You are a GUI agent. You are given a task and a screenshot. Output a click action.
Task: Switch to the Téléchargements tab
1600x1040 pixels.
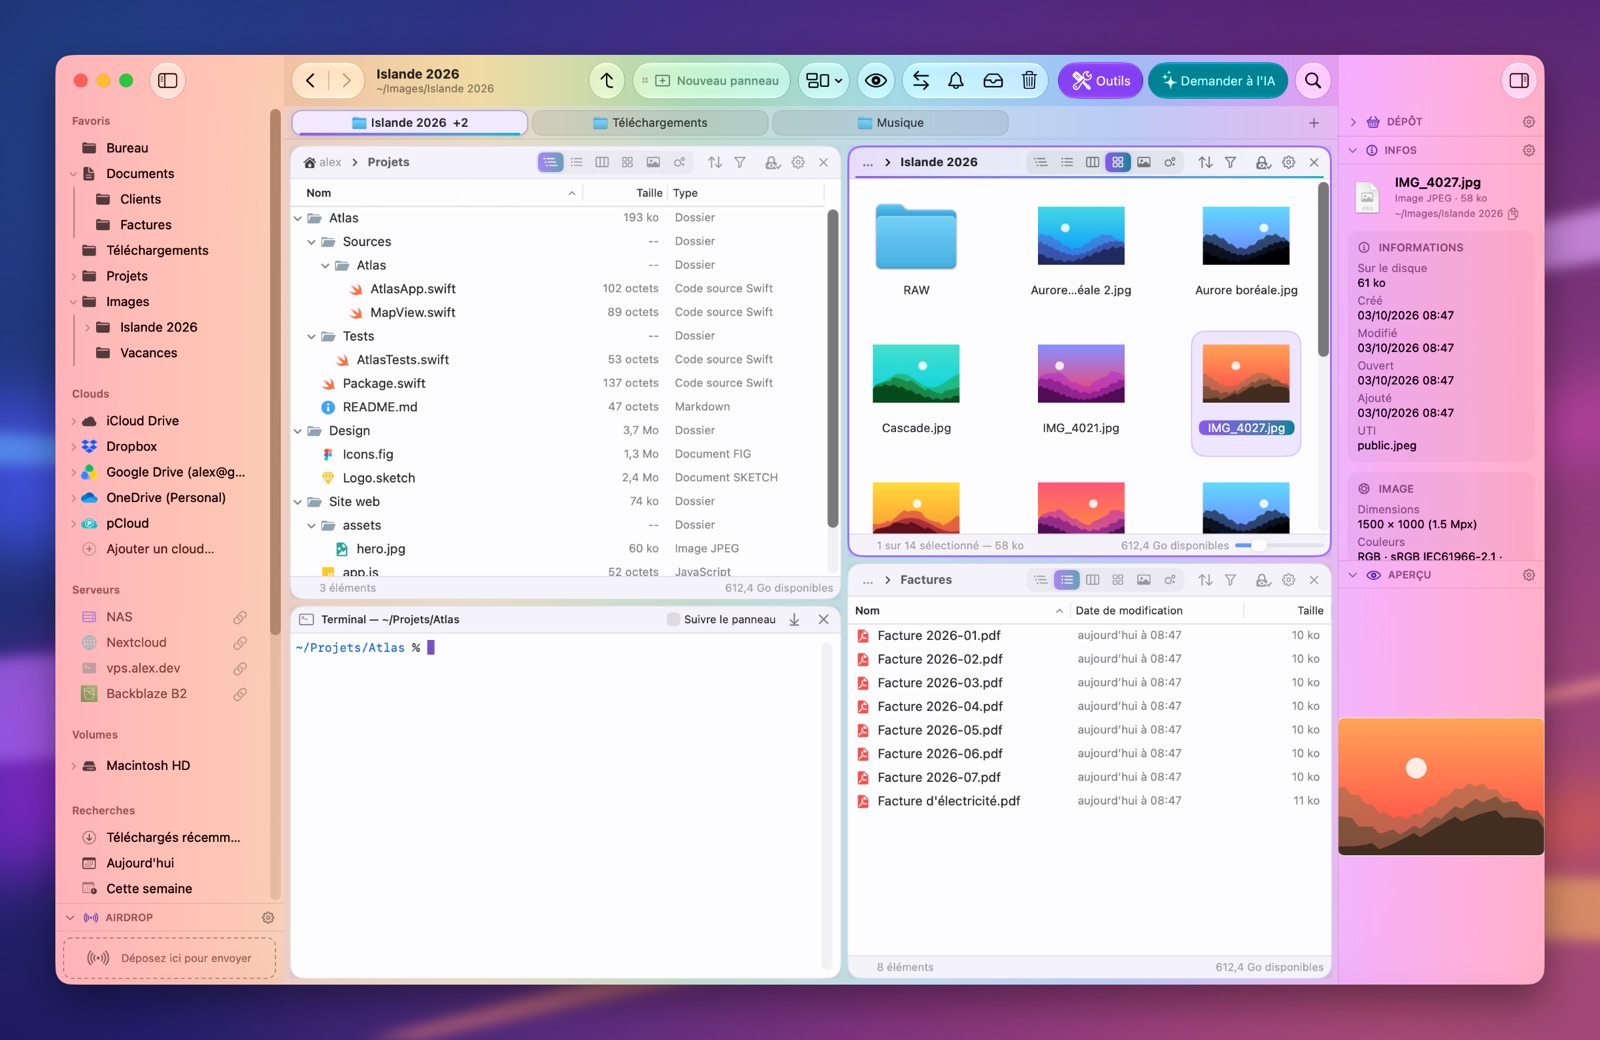[650, 123]
